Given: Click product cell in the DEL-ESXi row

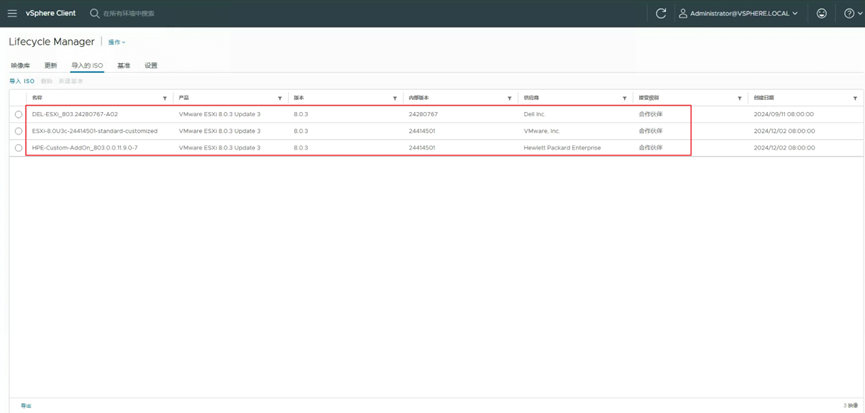Looking at the screenshot, I should (220, 114).
